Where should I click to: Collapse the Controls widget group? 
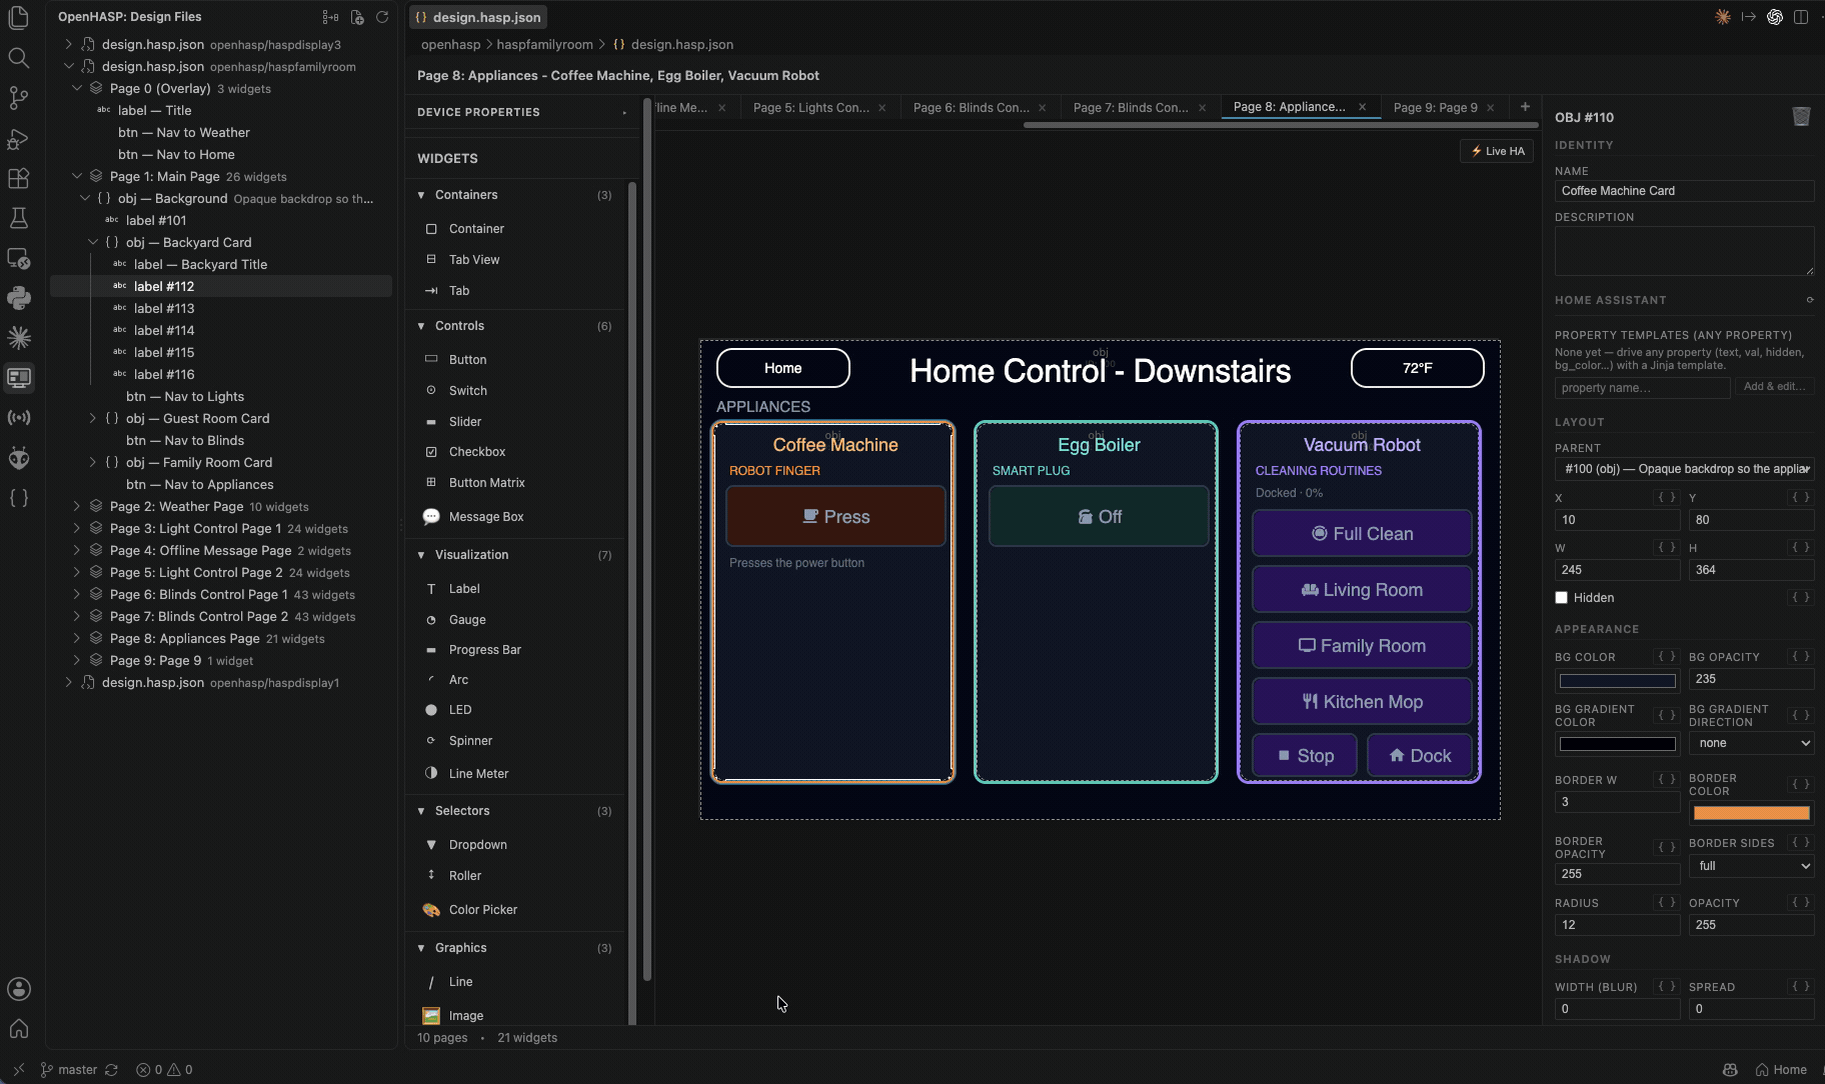421,326
